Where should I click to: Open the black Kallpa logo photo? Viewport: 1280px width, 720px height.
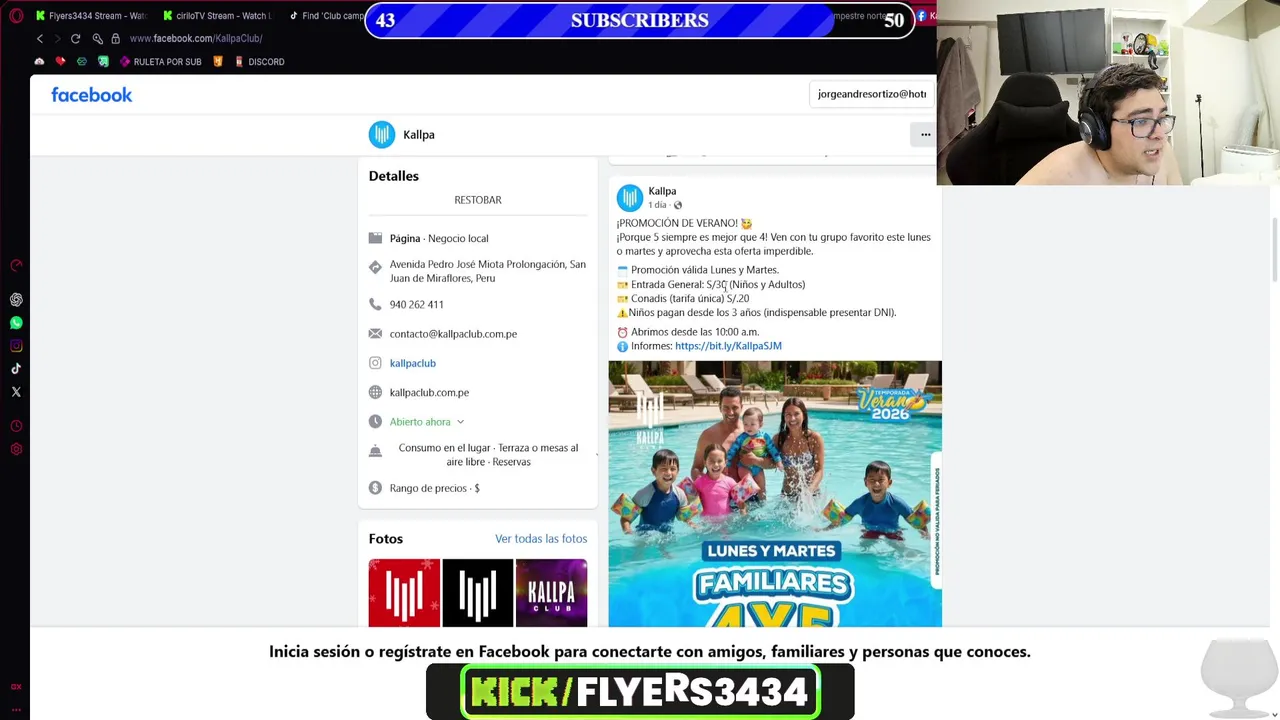click(x=478, y=593)
